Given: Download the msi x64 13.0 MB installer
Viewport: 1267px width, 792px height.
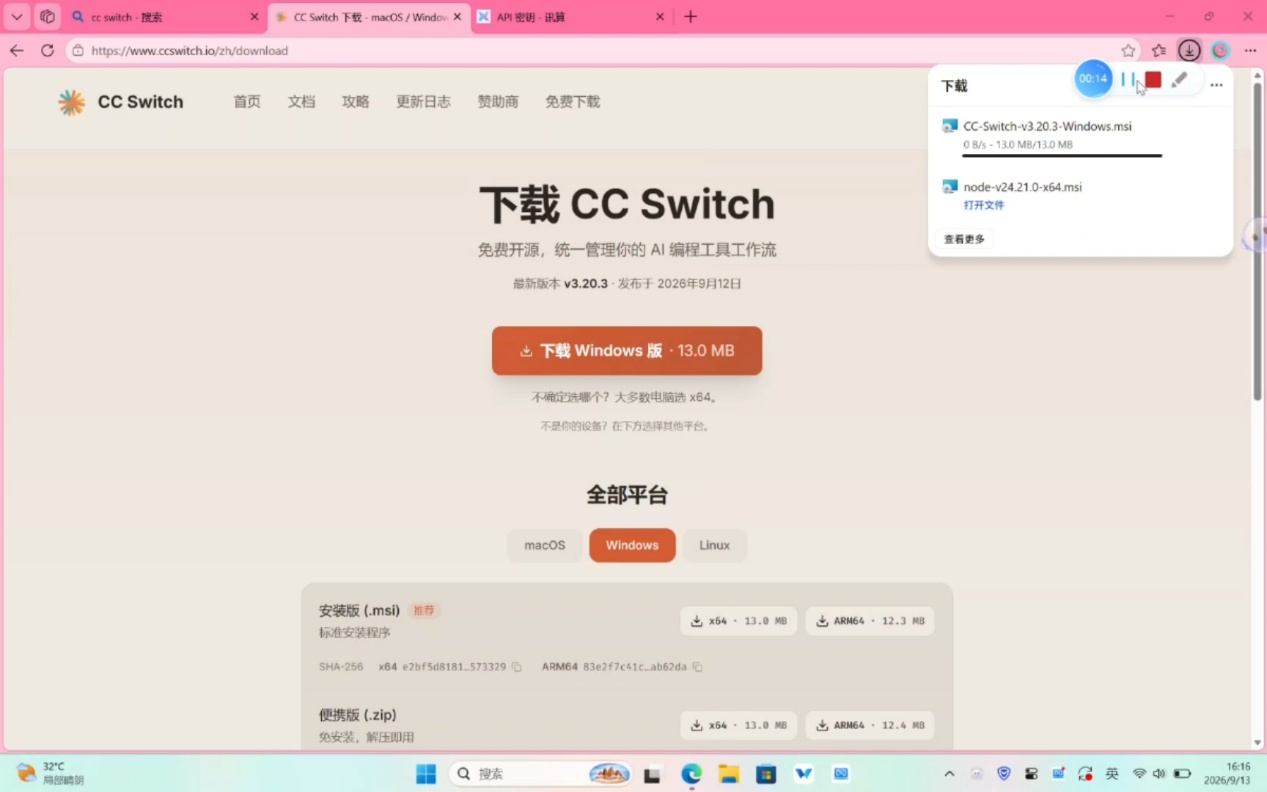Looking at the screenshot, I should pos(739,621).
